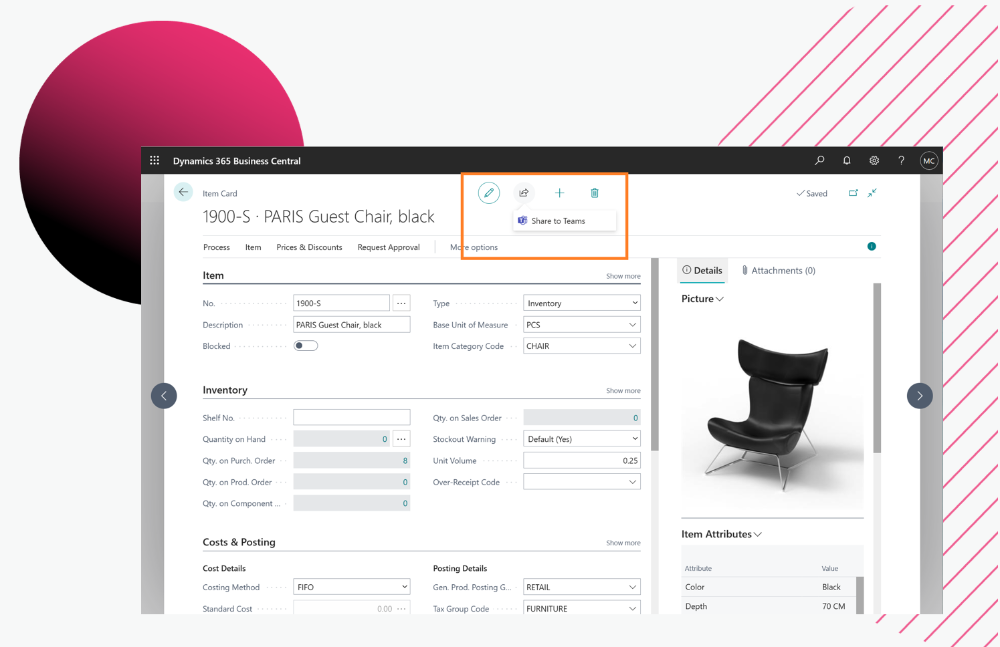Viewport: 1000px width, 647px height.
Task: Click the Costs & Posting heading
Action: tap(239, 542)
